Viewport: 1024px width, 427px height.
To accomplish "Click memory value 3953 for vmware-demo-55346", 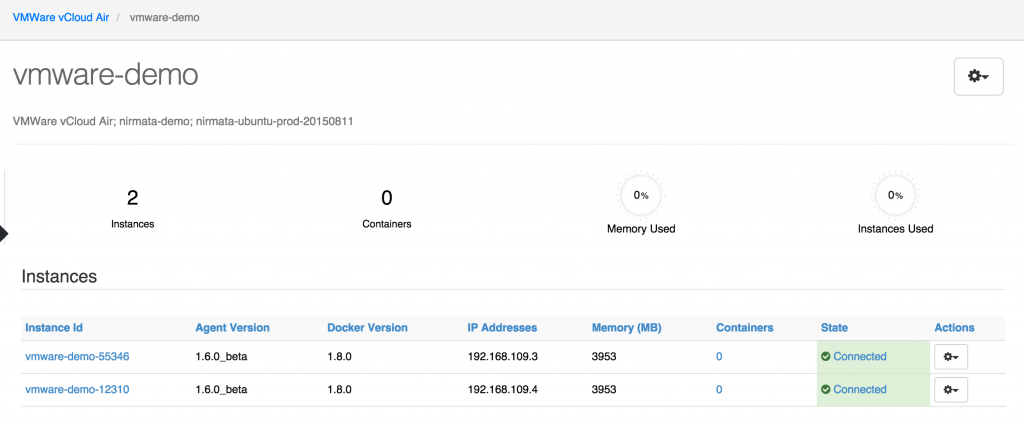I will [604, 356].
